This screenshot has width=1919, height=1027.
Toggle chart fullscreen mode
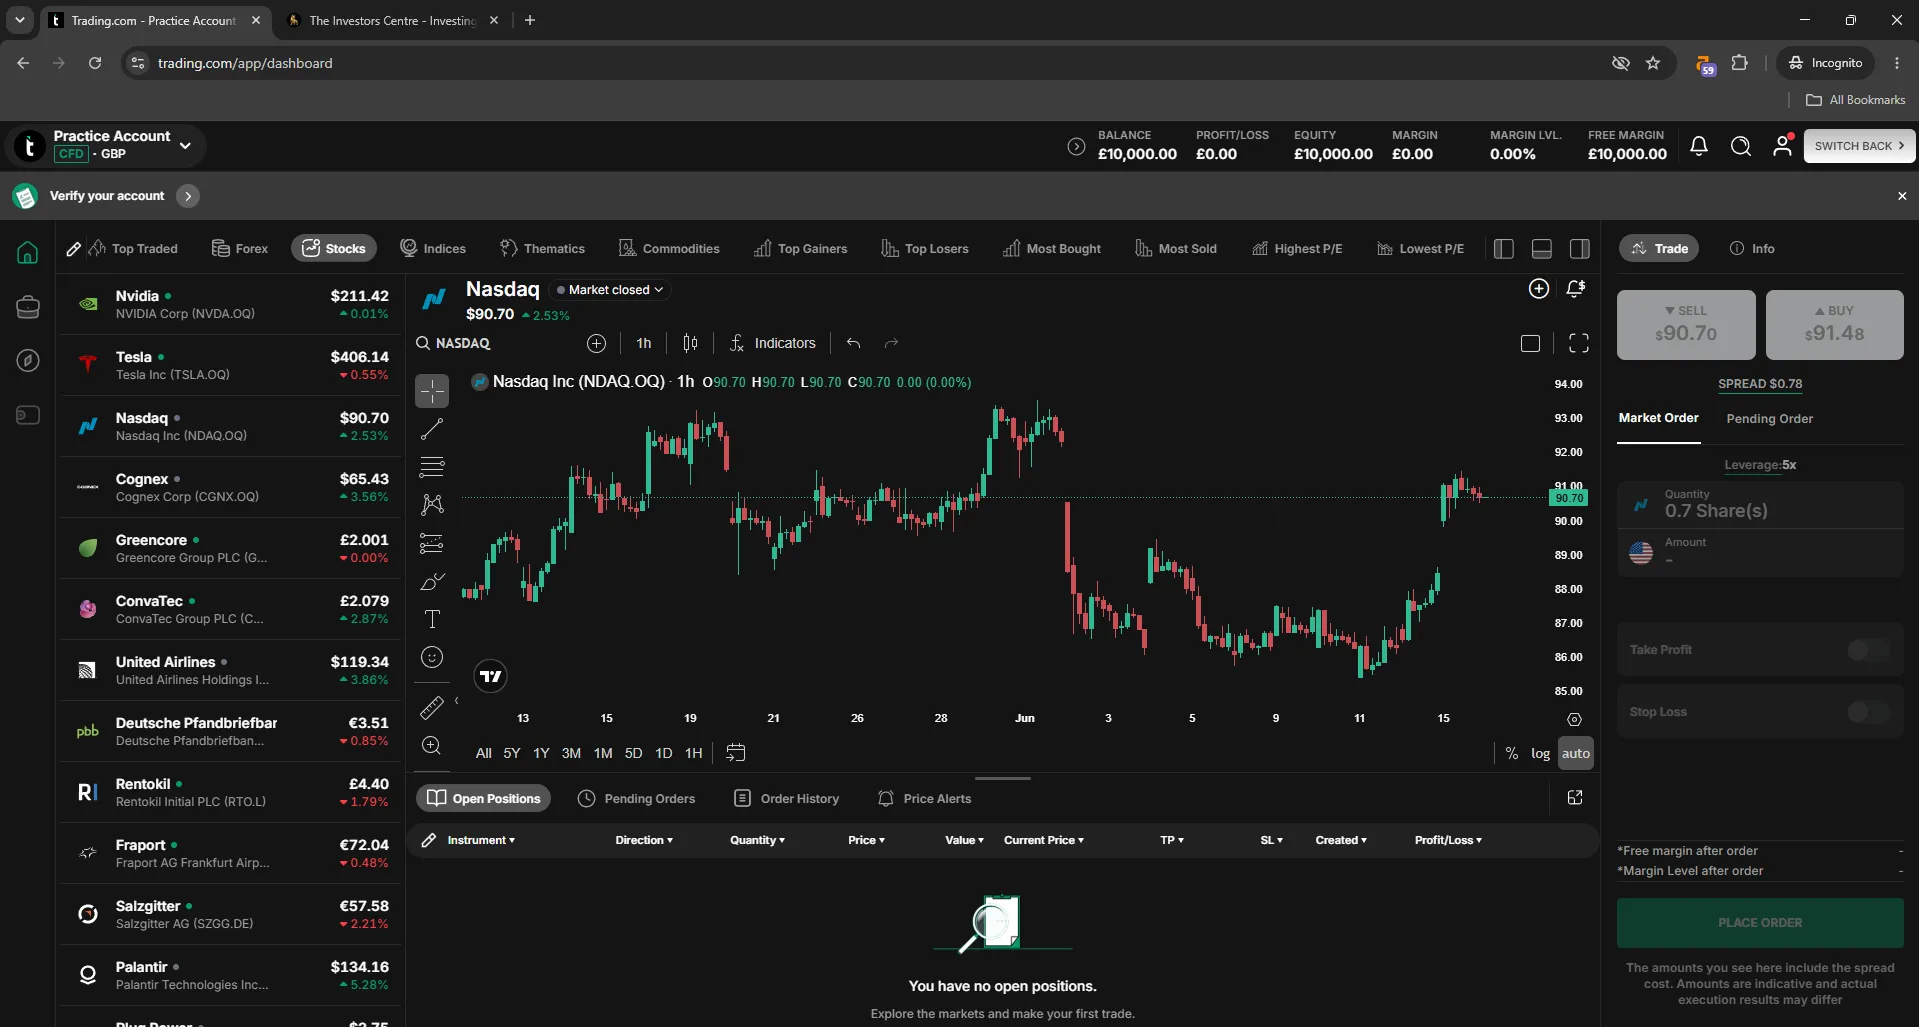[x=1578, y=343]
